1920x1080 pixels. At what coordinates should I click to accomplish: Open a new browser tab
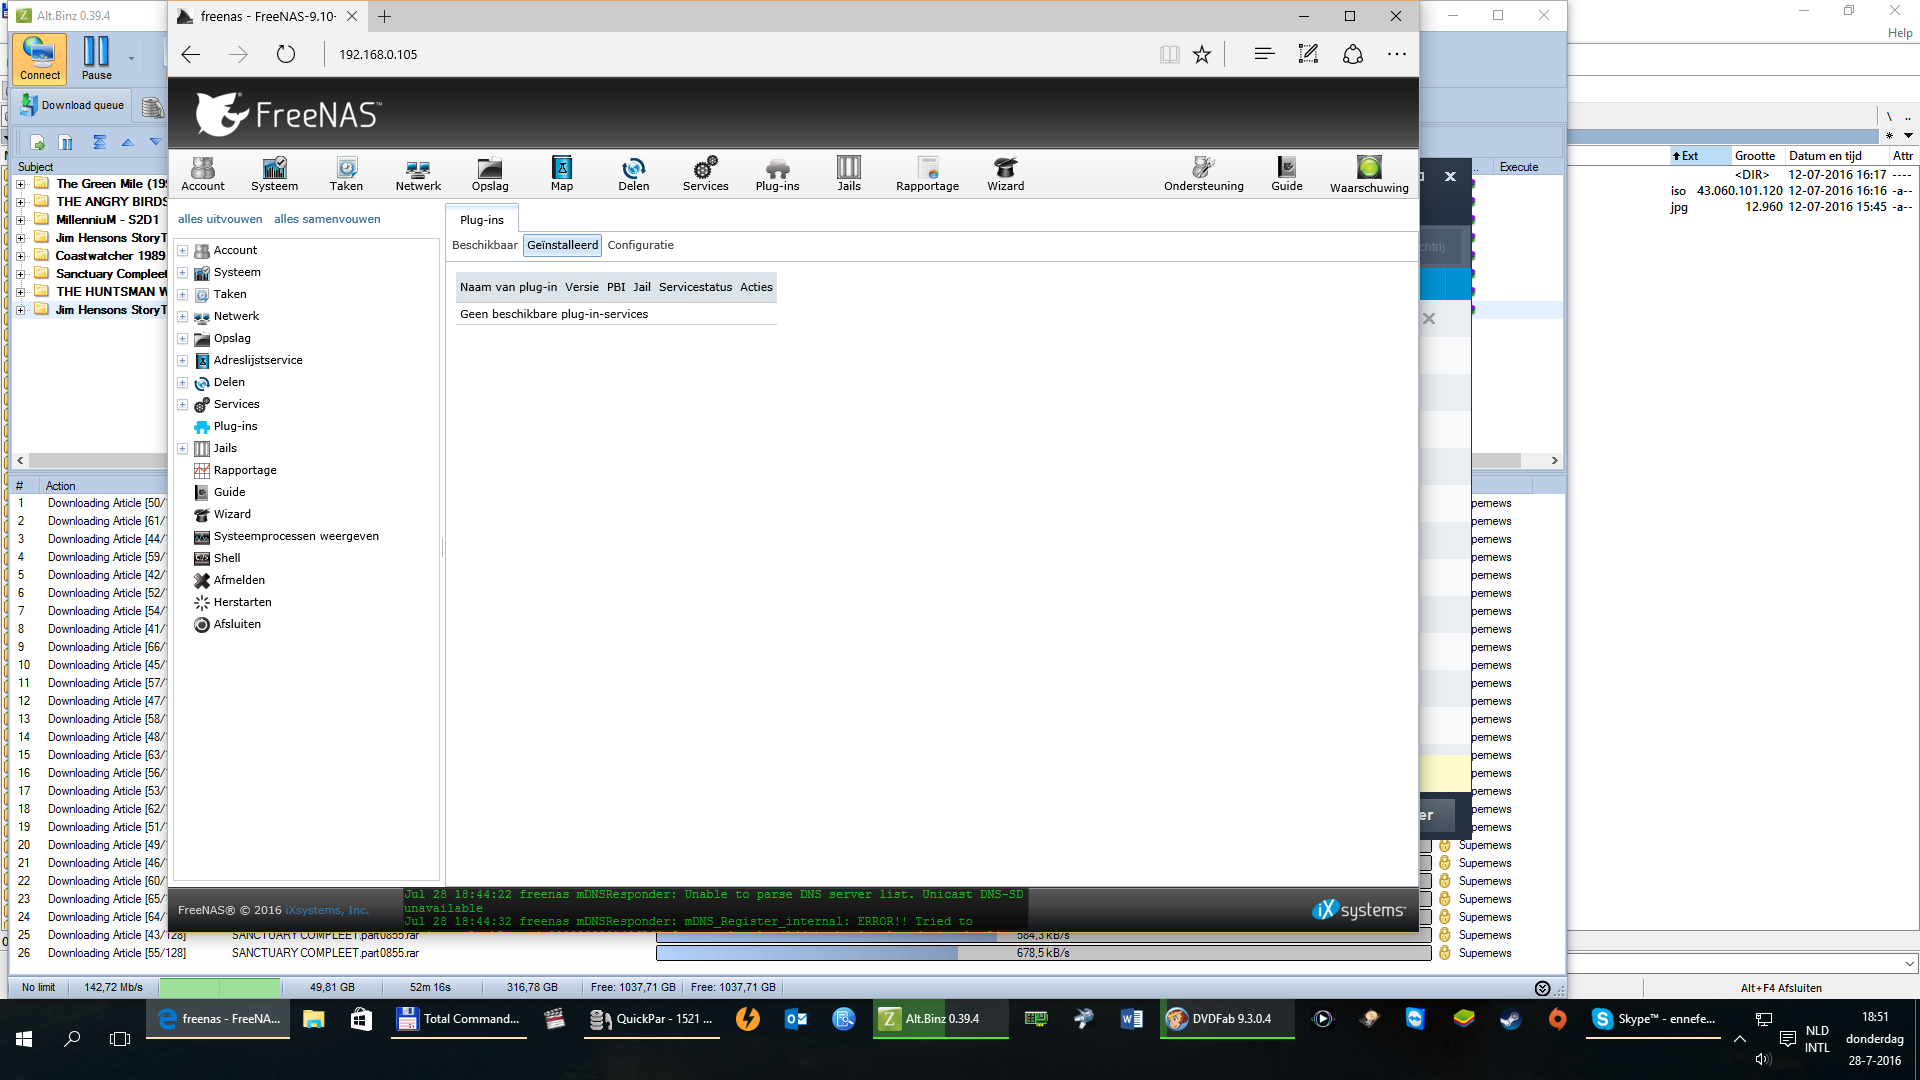384,16
